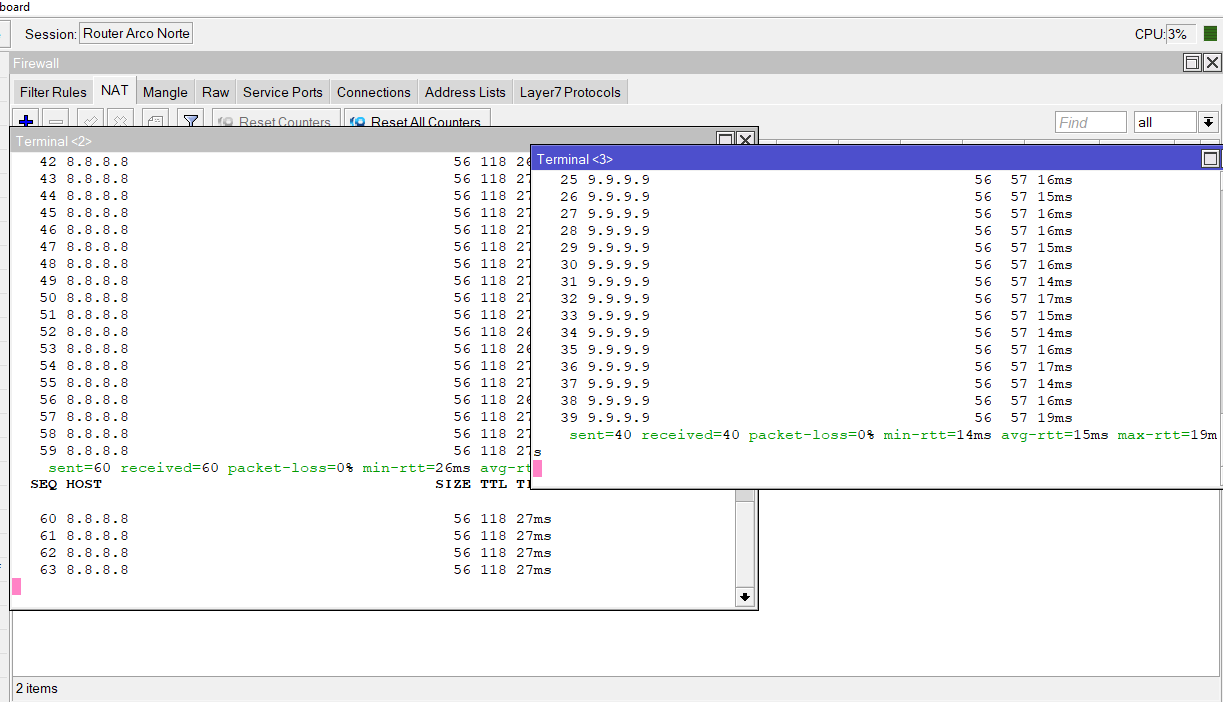Remove selected rule with minus icon
The height and width of the screenshot is (702, 1223).
(57, 120)
